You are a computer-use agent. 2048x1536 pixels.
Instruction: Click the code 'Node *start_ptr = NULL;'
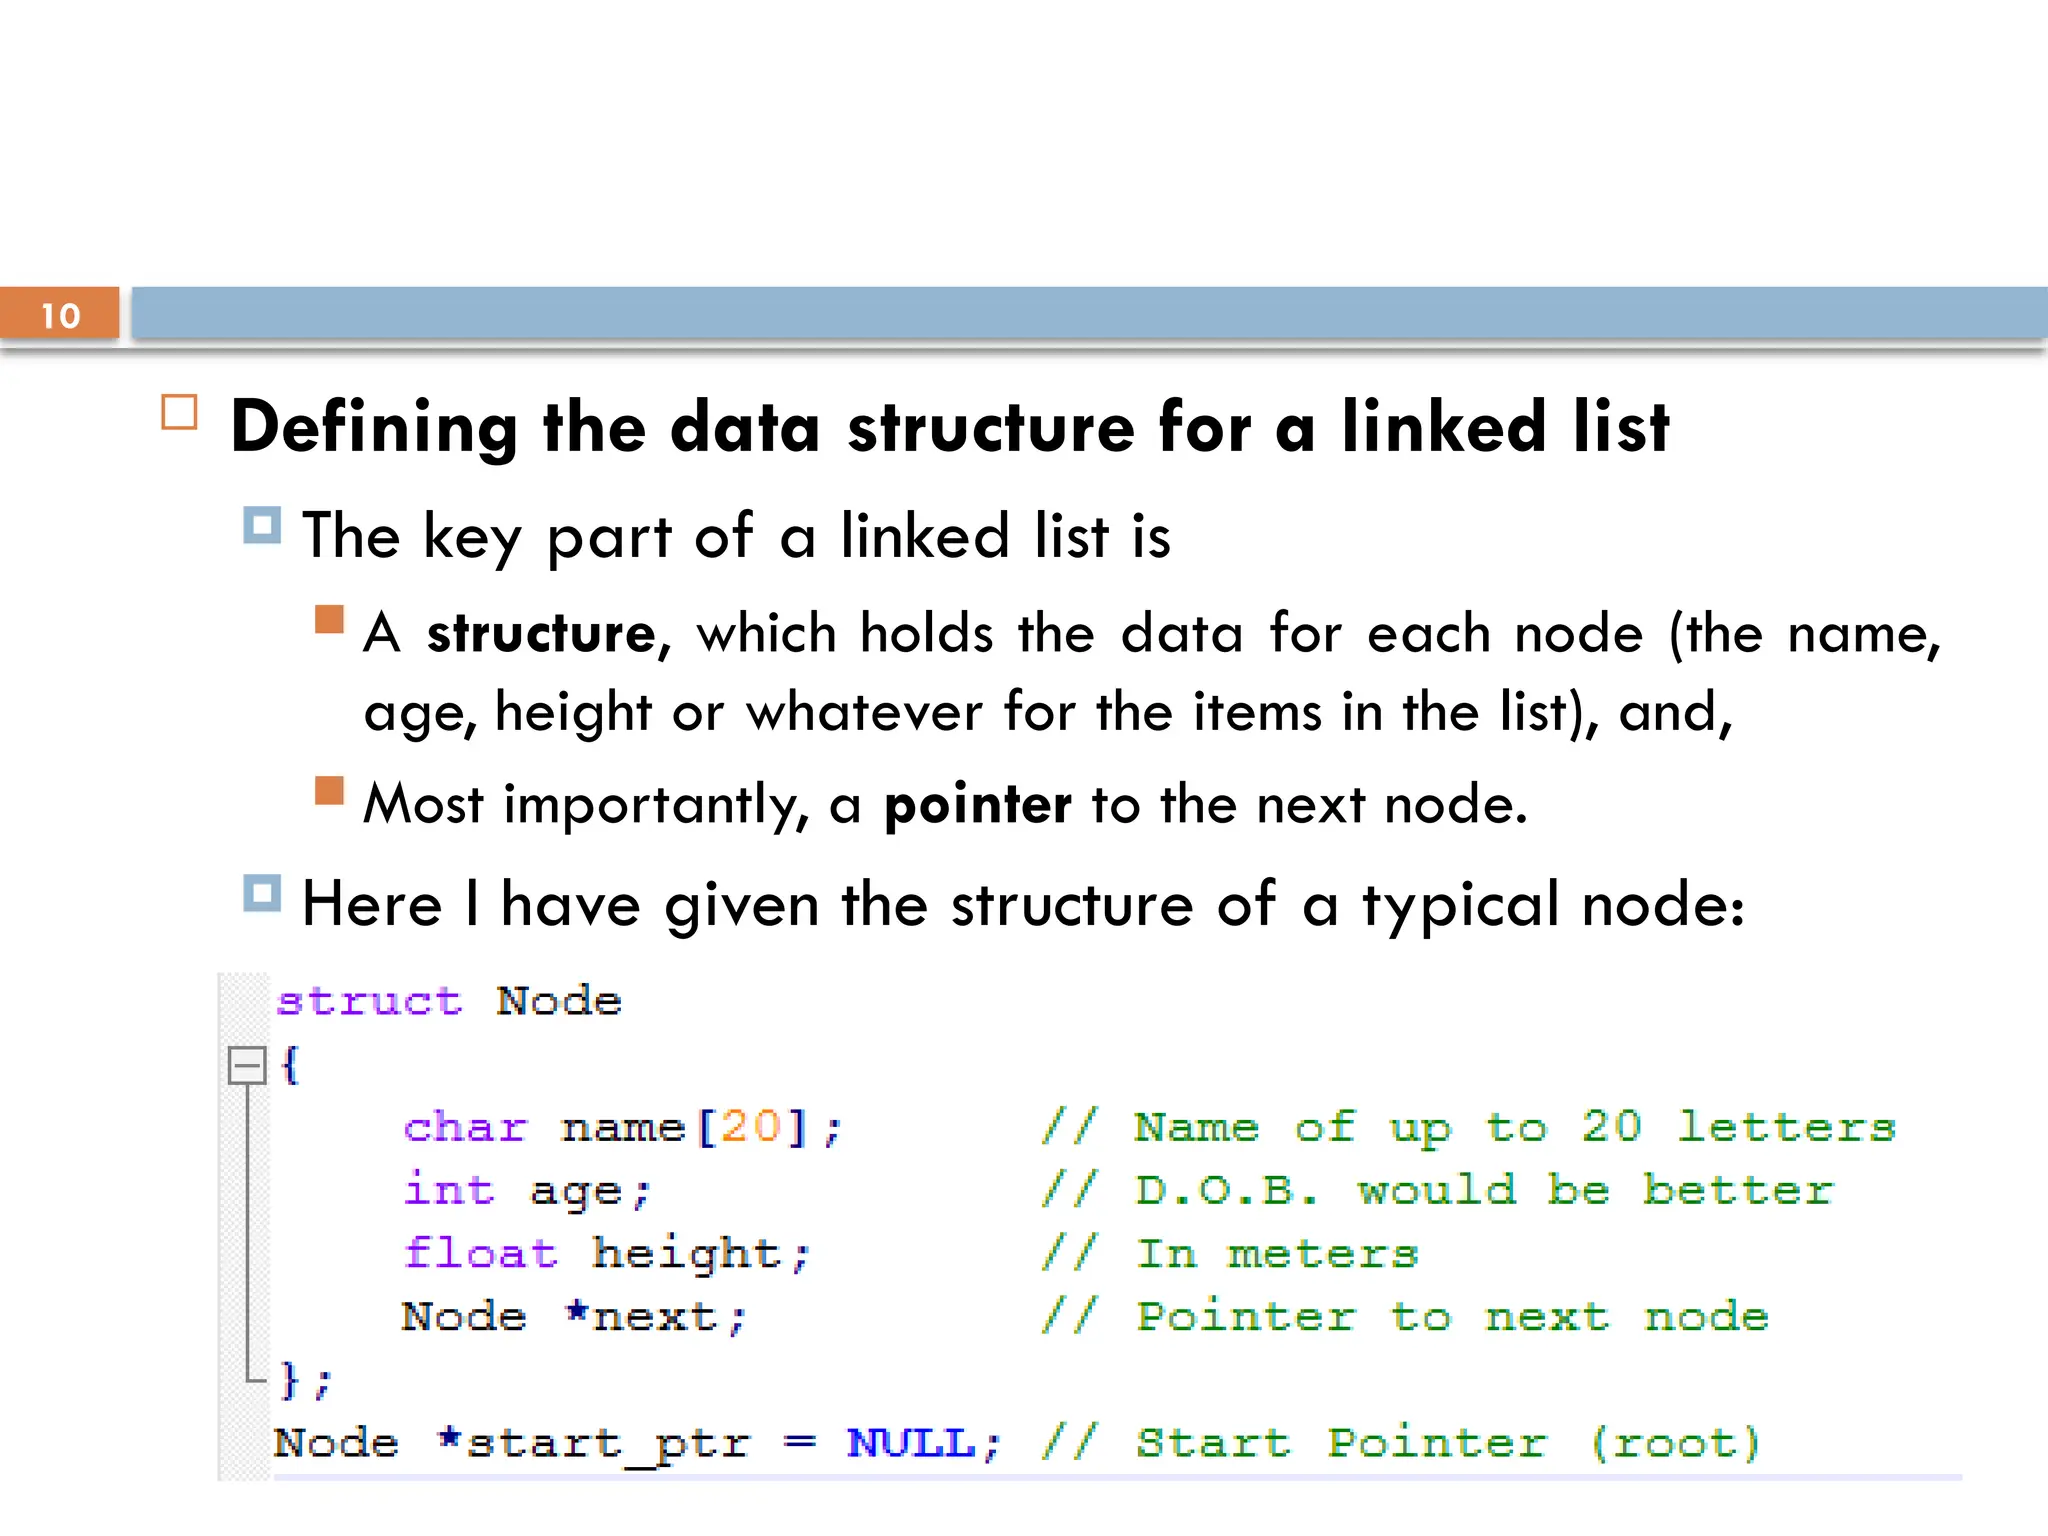[x=637, y=1444]
